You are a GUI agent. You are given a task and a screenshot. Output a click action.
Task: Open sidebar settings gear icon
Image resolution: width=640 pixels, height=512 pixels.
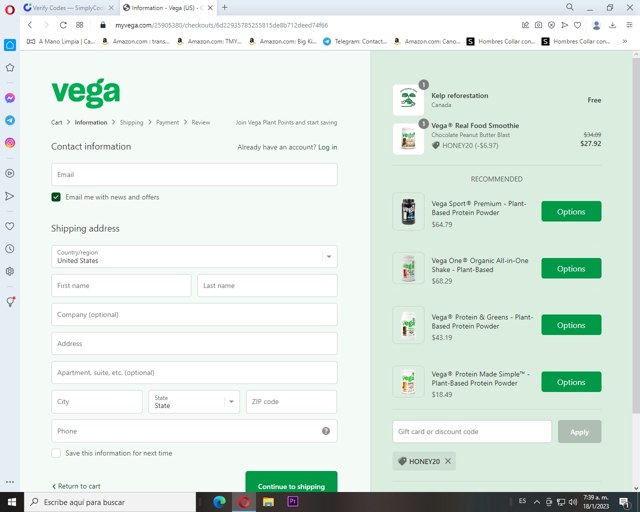coord(10,272)
